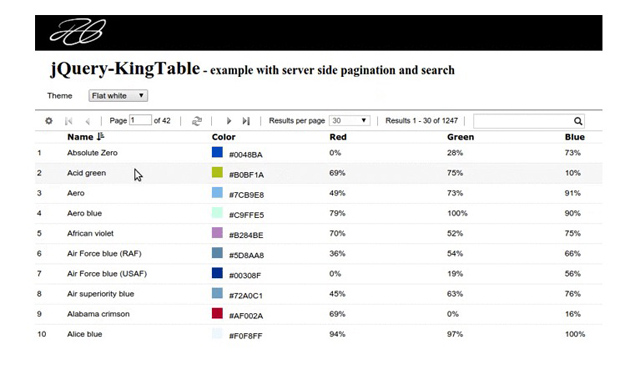
Task: Click the hex code #72A0C1
Action: (x=246, y=296)
